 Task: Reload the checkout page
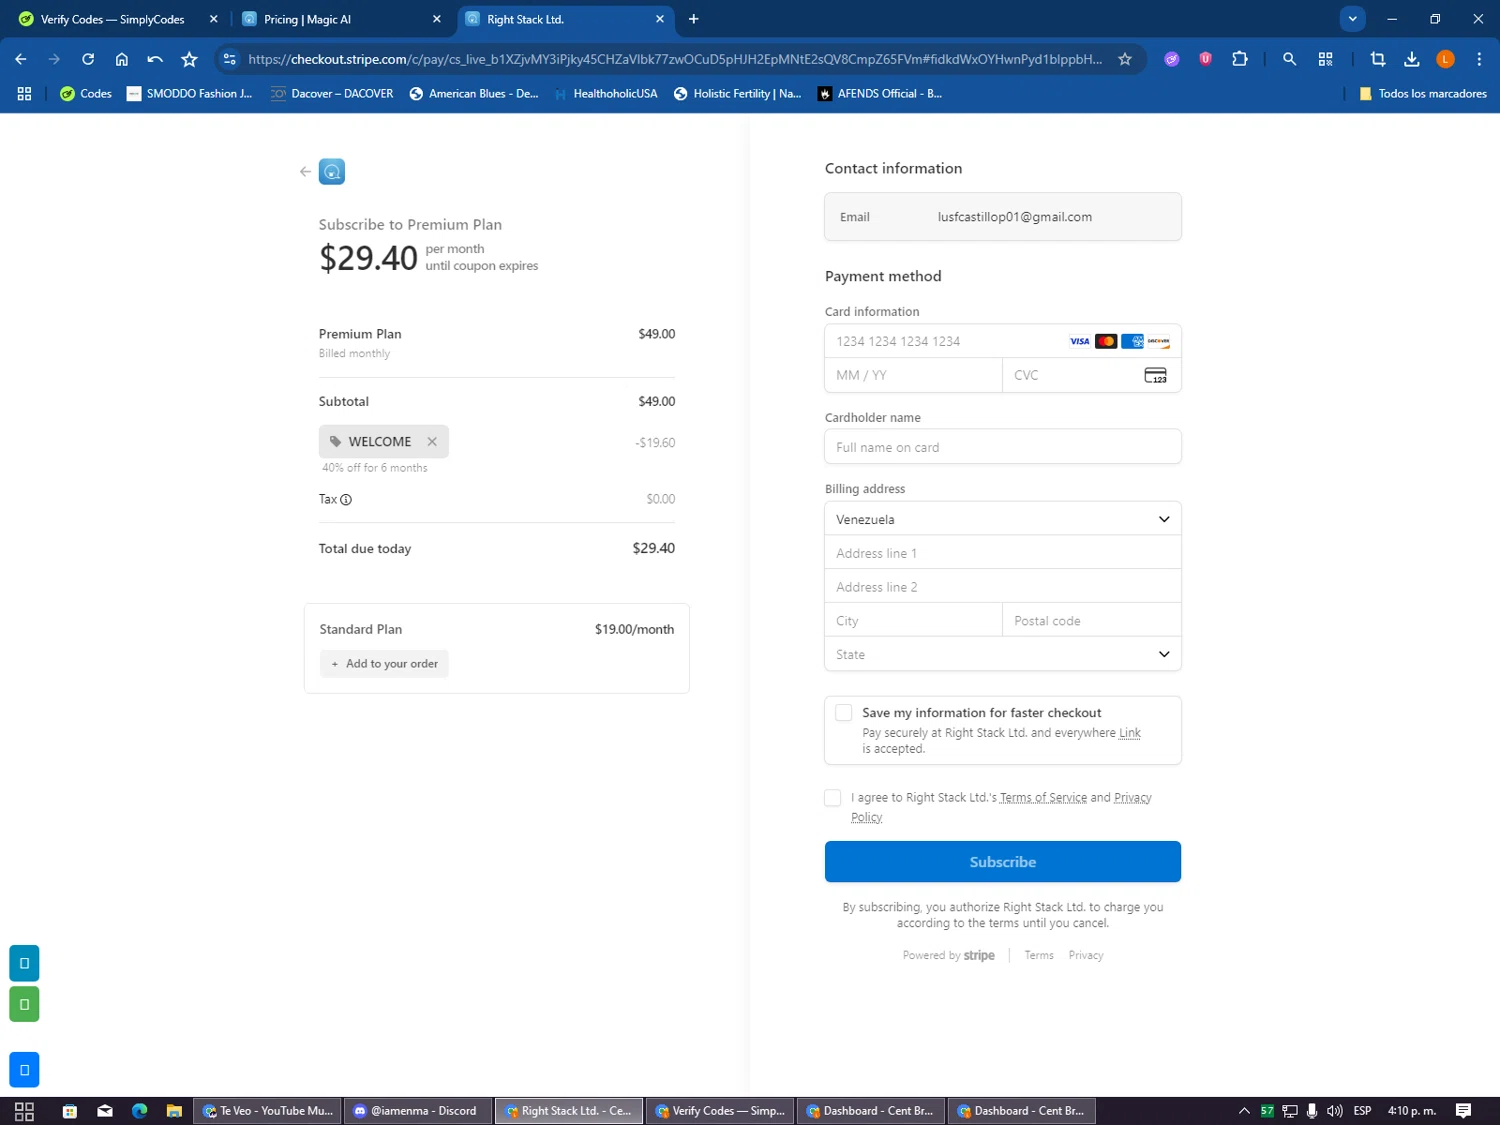[x=88, y=59]
